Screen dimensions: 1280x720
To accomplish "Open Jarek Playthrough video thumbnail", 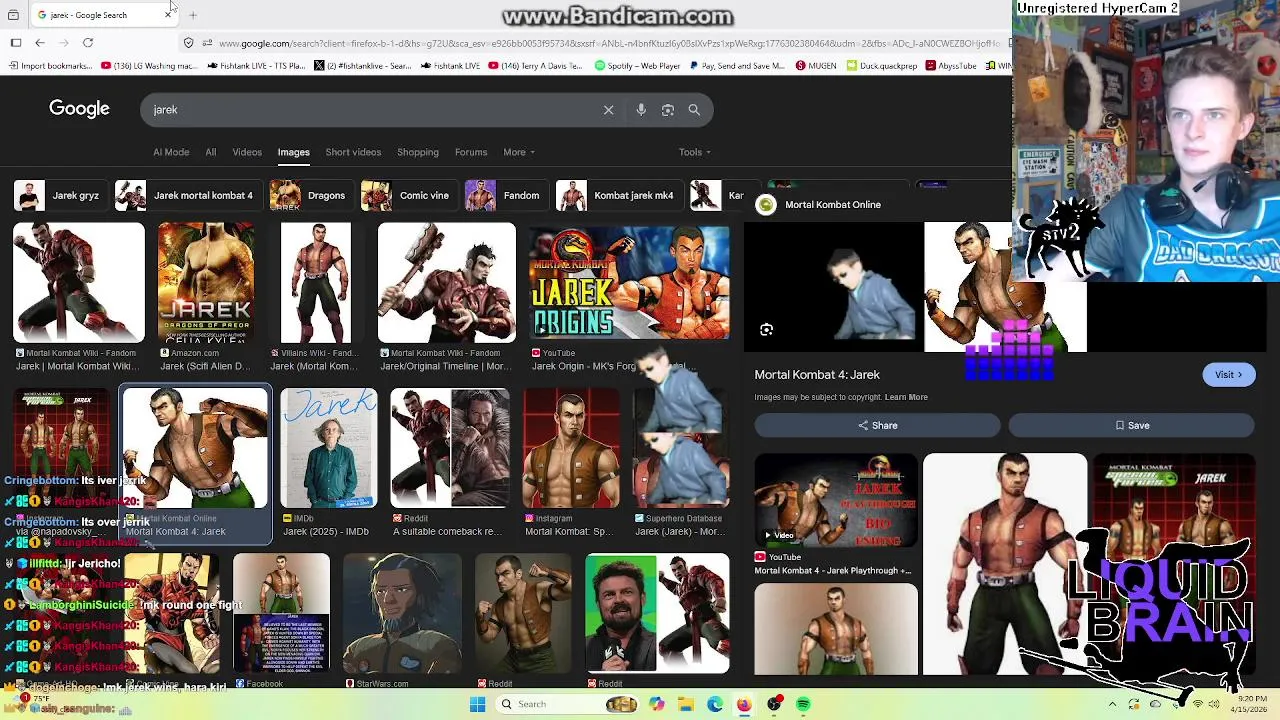I will (x=836, y=500).
